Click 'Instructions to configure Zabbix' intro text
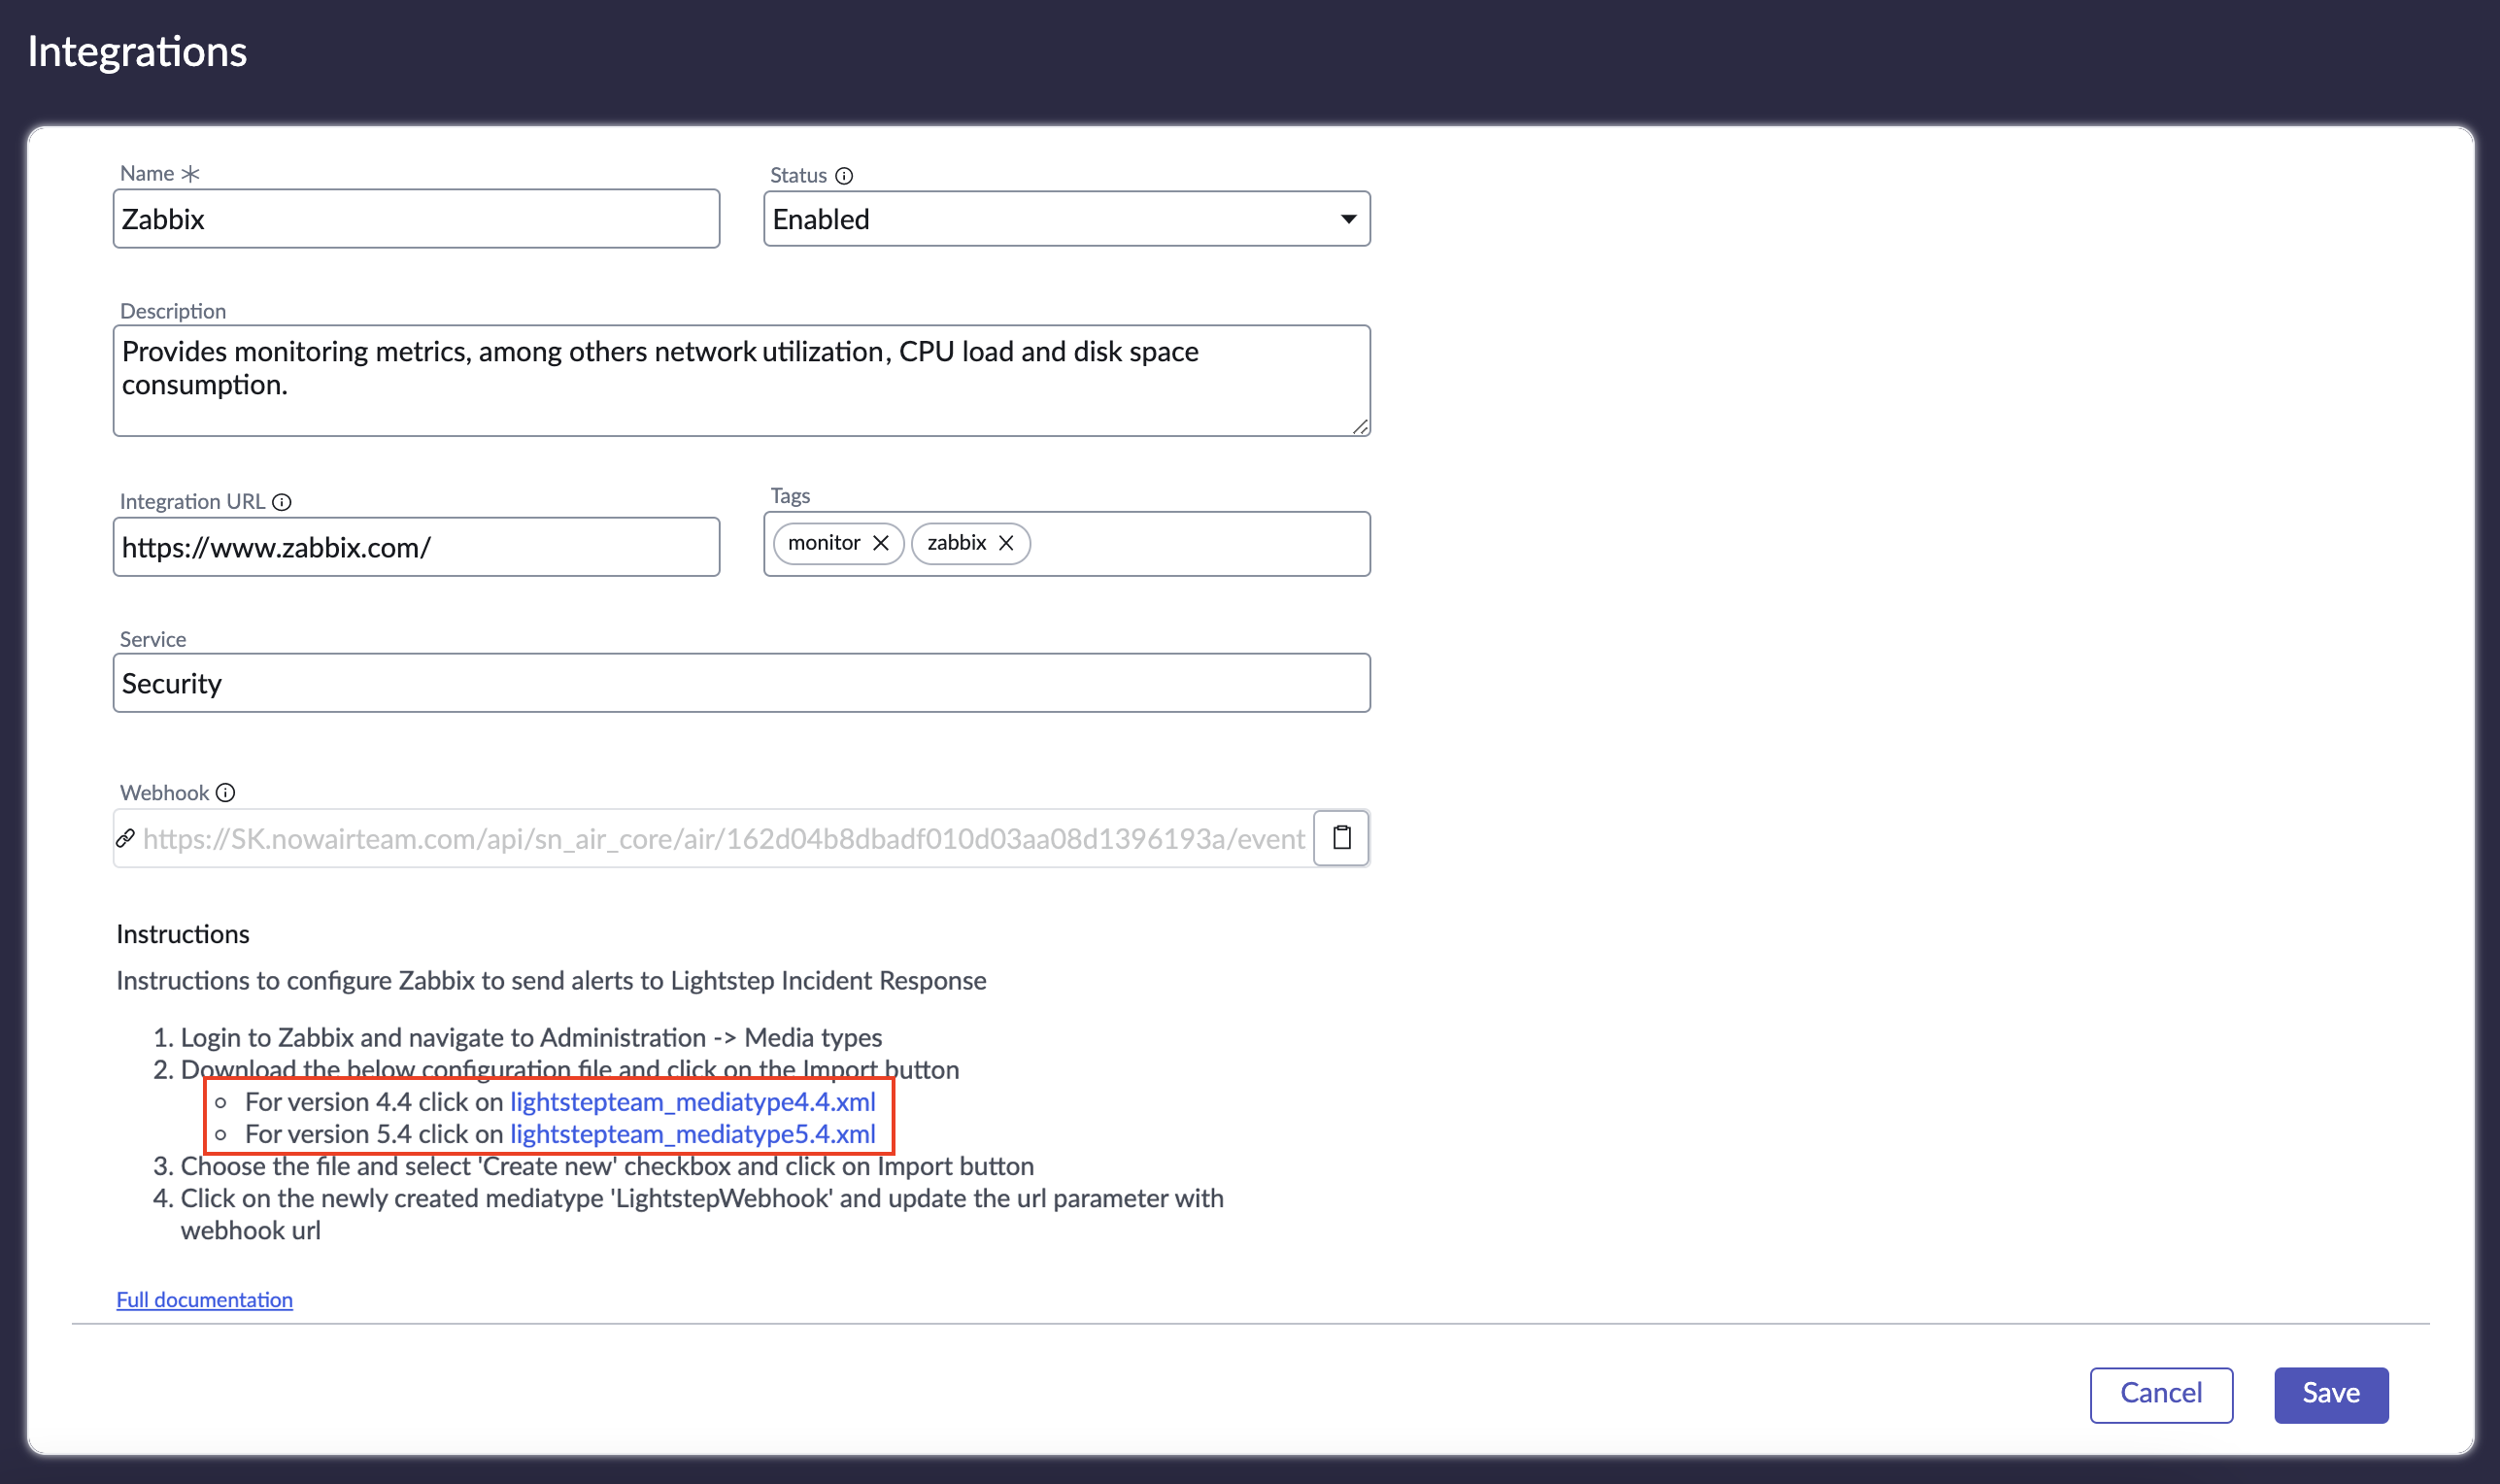Image resolution: width=2500 pixels, height=1484 pixels. coord(551,980)
